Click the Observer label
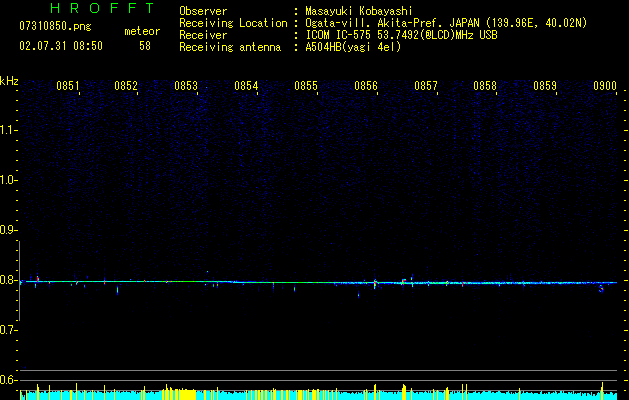This screenshot has height=400, width=629. (x=203, y=11)
